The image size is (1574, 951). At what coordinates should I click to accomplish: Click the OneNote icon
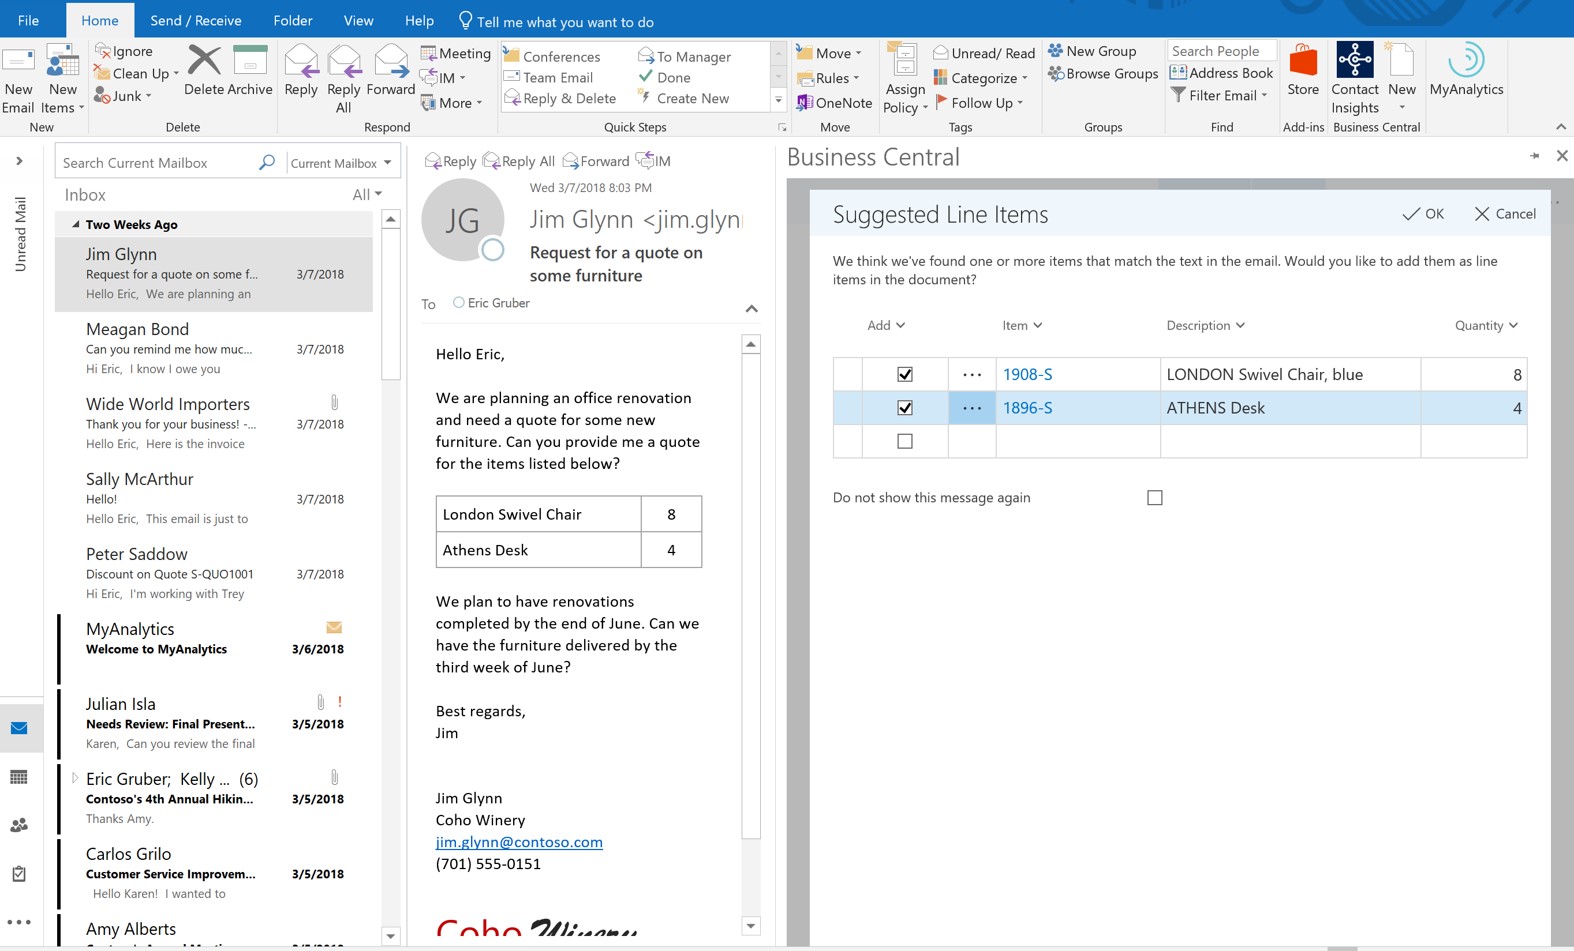[x=804, y=103]
